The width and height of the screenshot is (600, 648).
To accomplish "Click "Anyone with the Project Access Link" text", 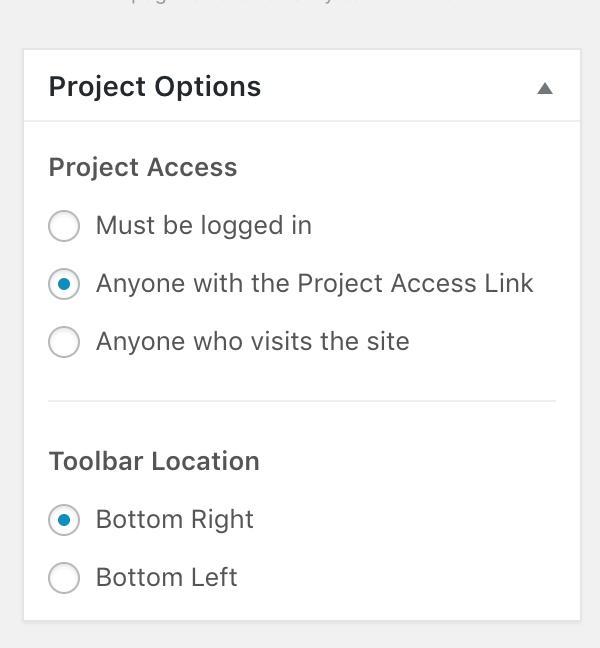I will tap(315, 284).
